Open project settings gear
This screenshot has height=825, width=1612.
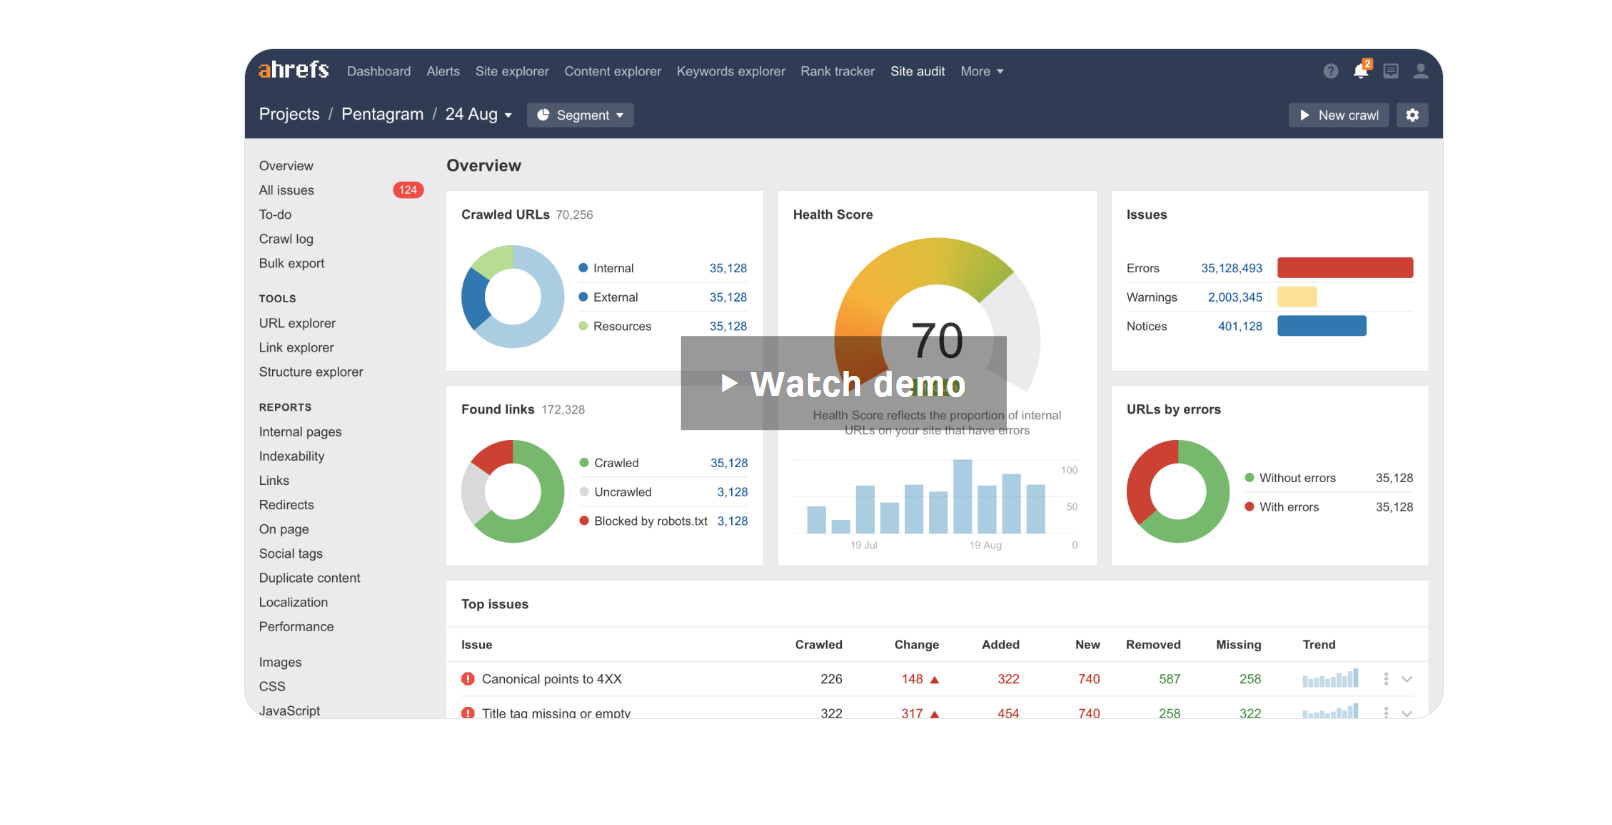1412,115
